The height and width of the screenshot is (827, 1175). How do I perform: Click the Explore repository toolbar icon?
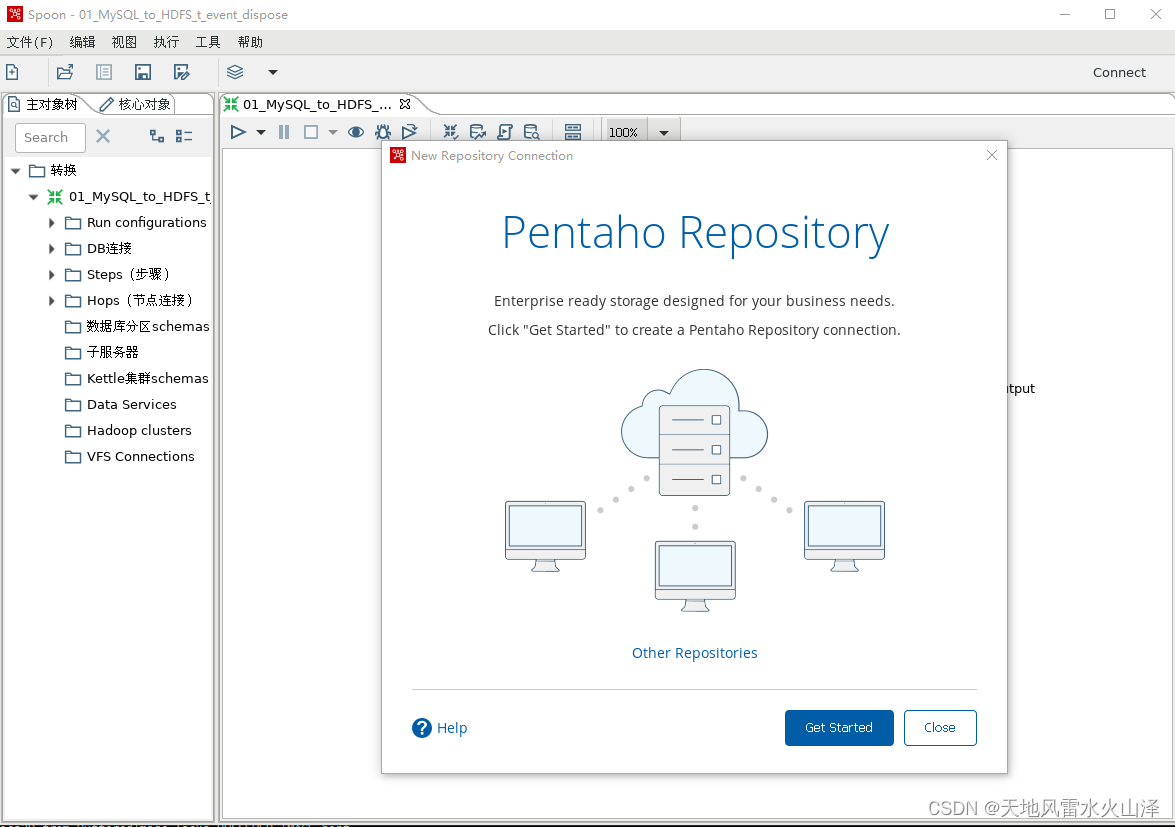(x=103, y=72)
